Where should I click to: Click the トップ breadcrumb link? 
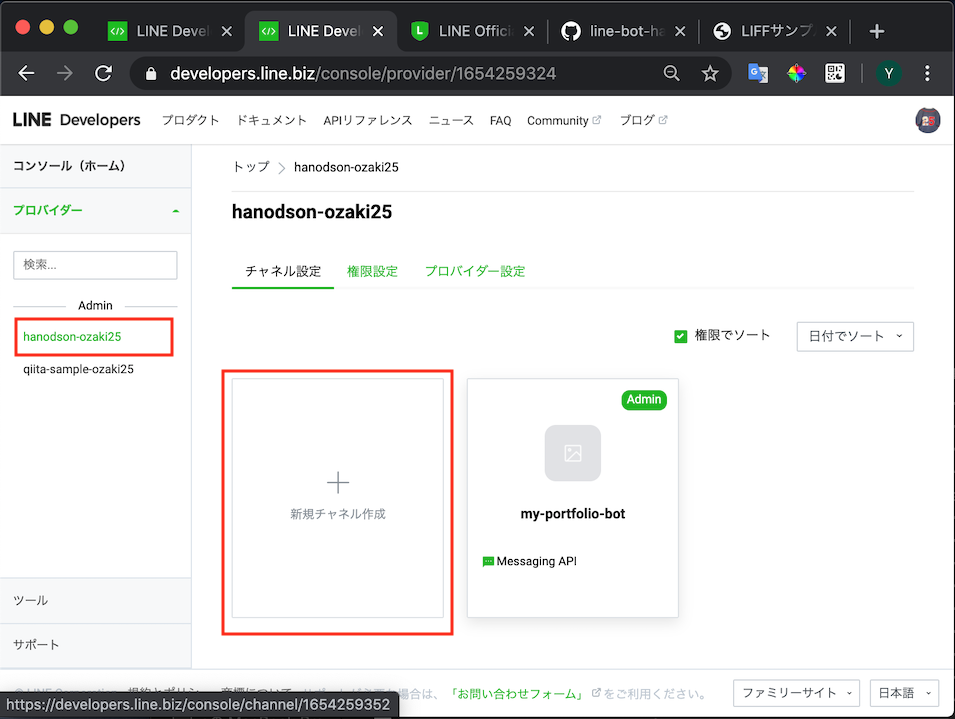pyautogui.click(x=251, y=167)
